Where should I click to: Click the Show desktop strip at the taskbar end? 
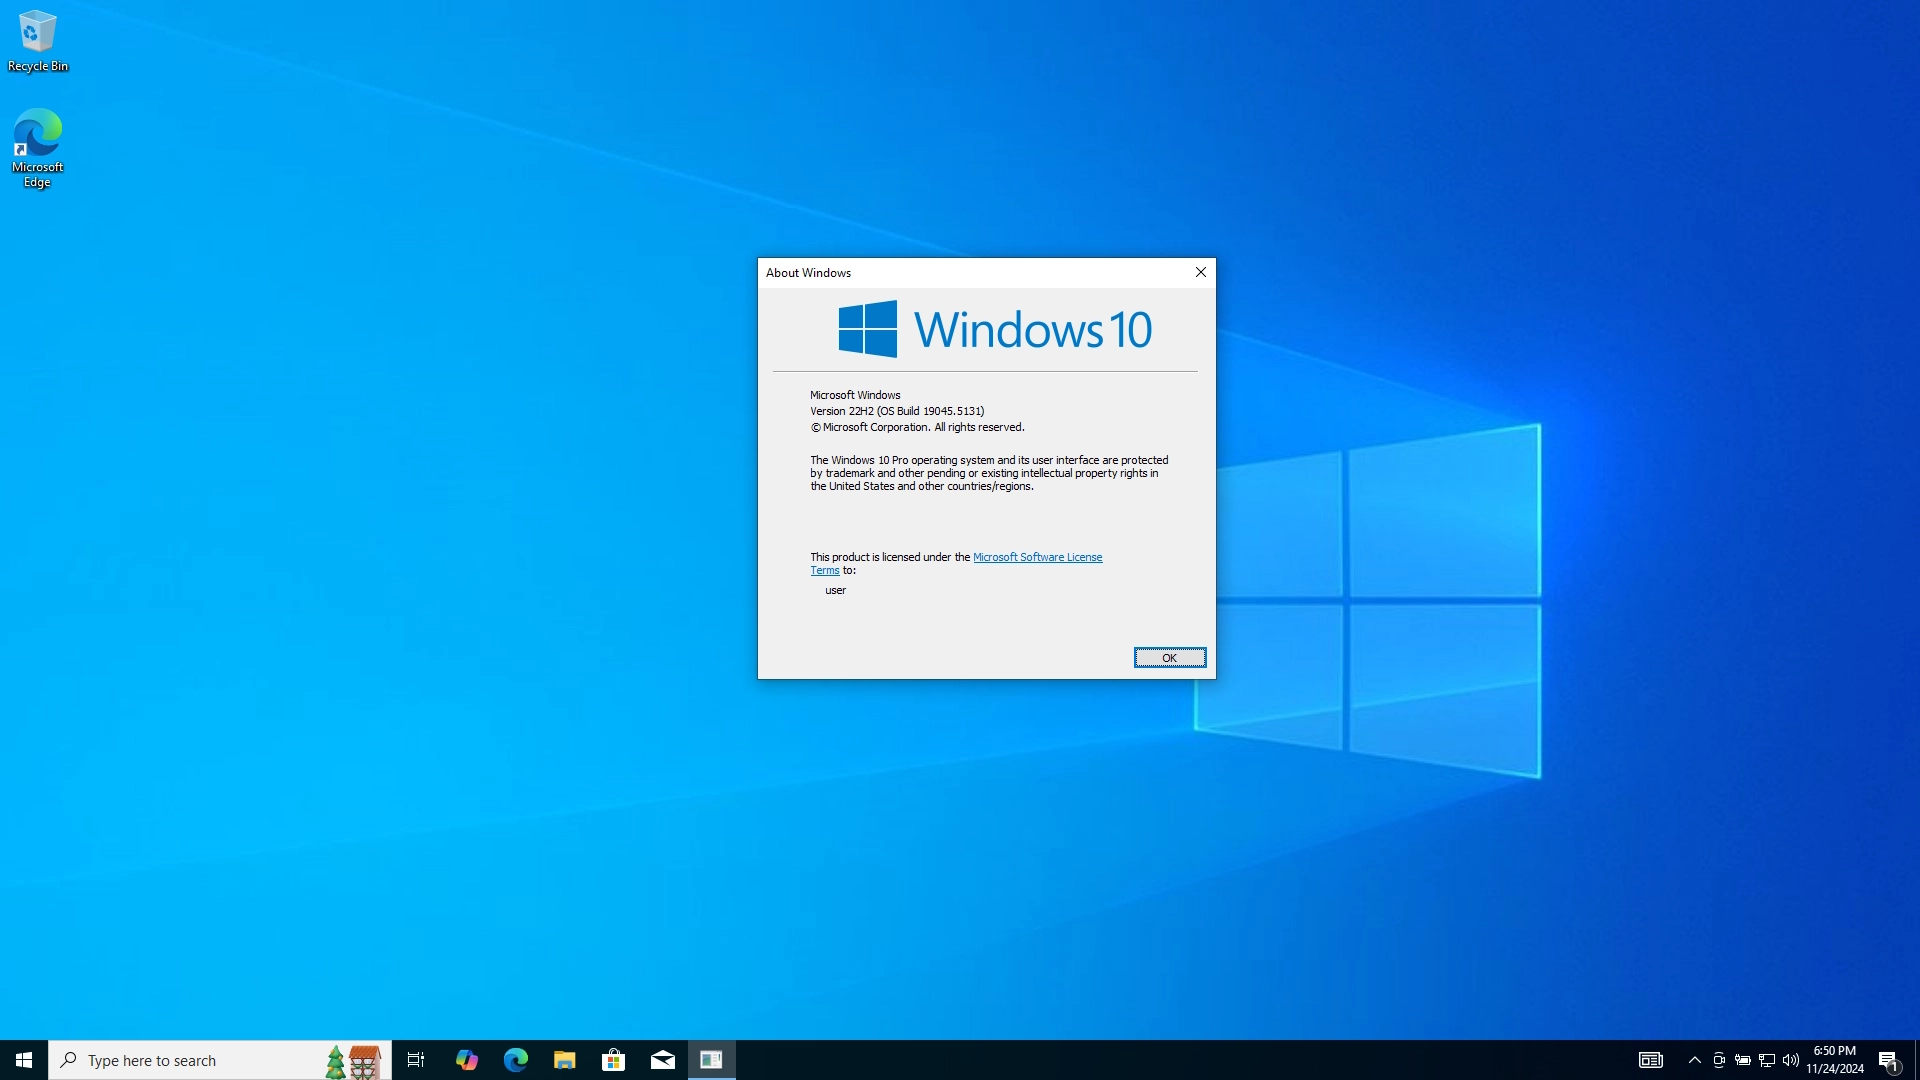(1916, 1060)
